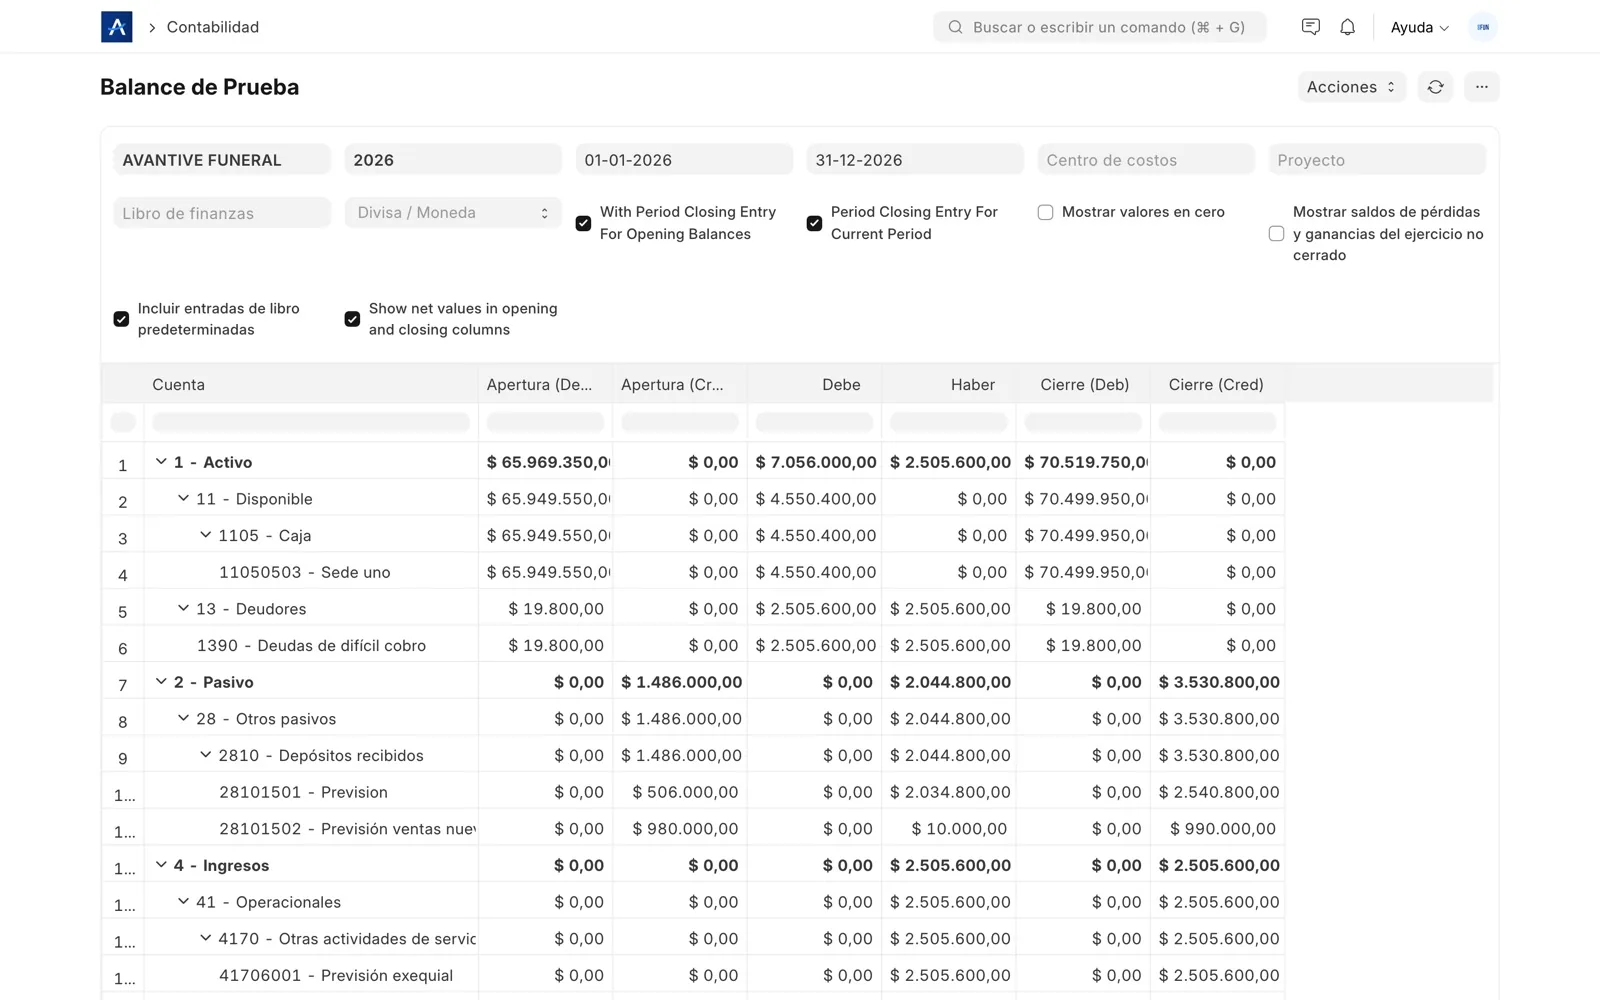Change the start date 01-01-2026

684,160
